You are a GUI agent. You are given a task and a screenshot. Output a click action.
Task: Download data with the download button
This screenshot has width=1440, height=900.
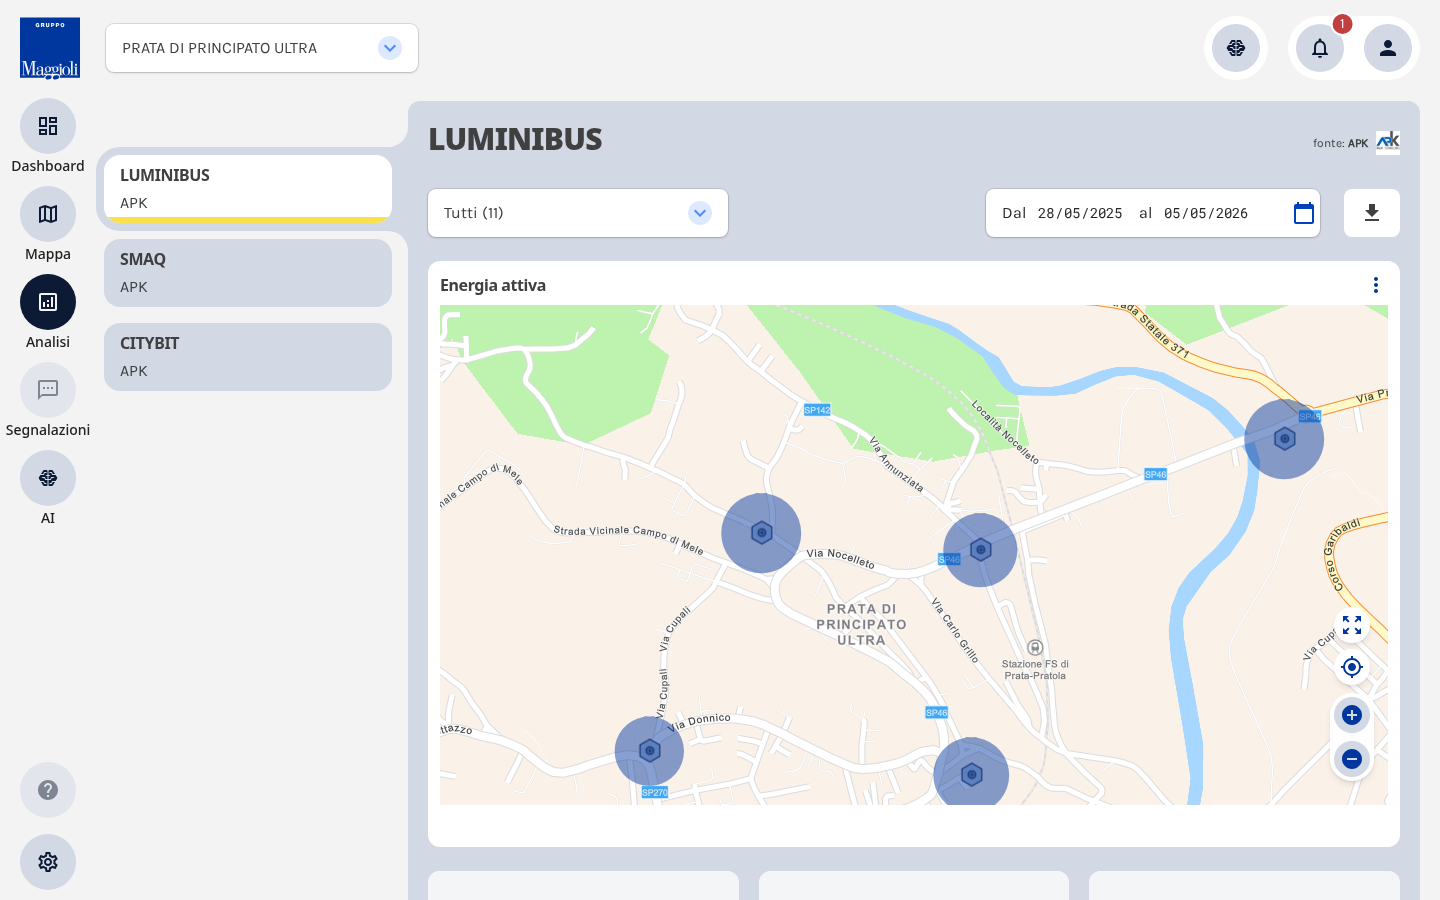click(x=1372, y=213)
